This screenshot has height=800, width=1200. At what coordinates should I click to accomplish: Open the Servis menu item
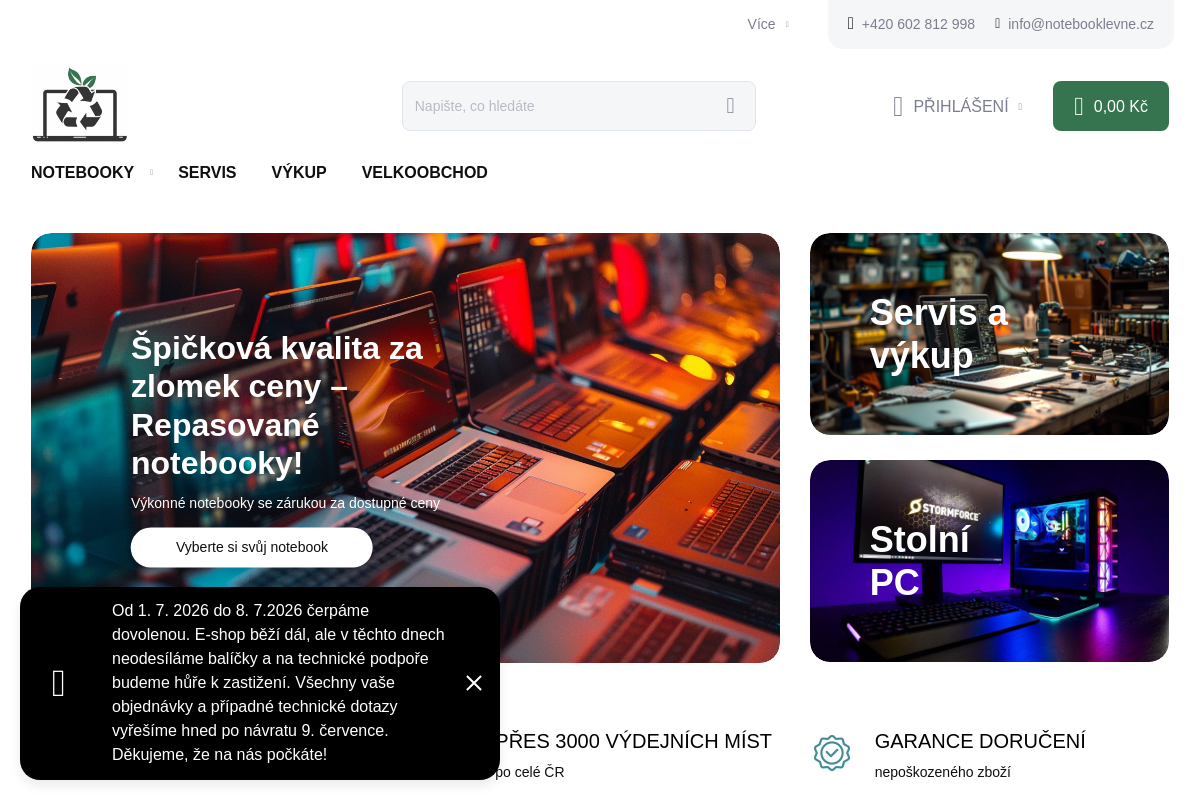point(207,172)
